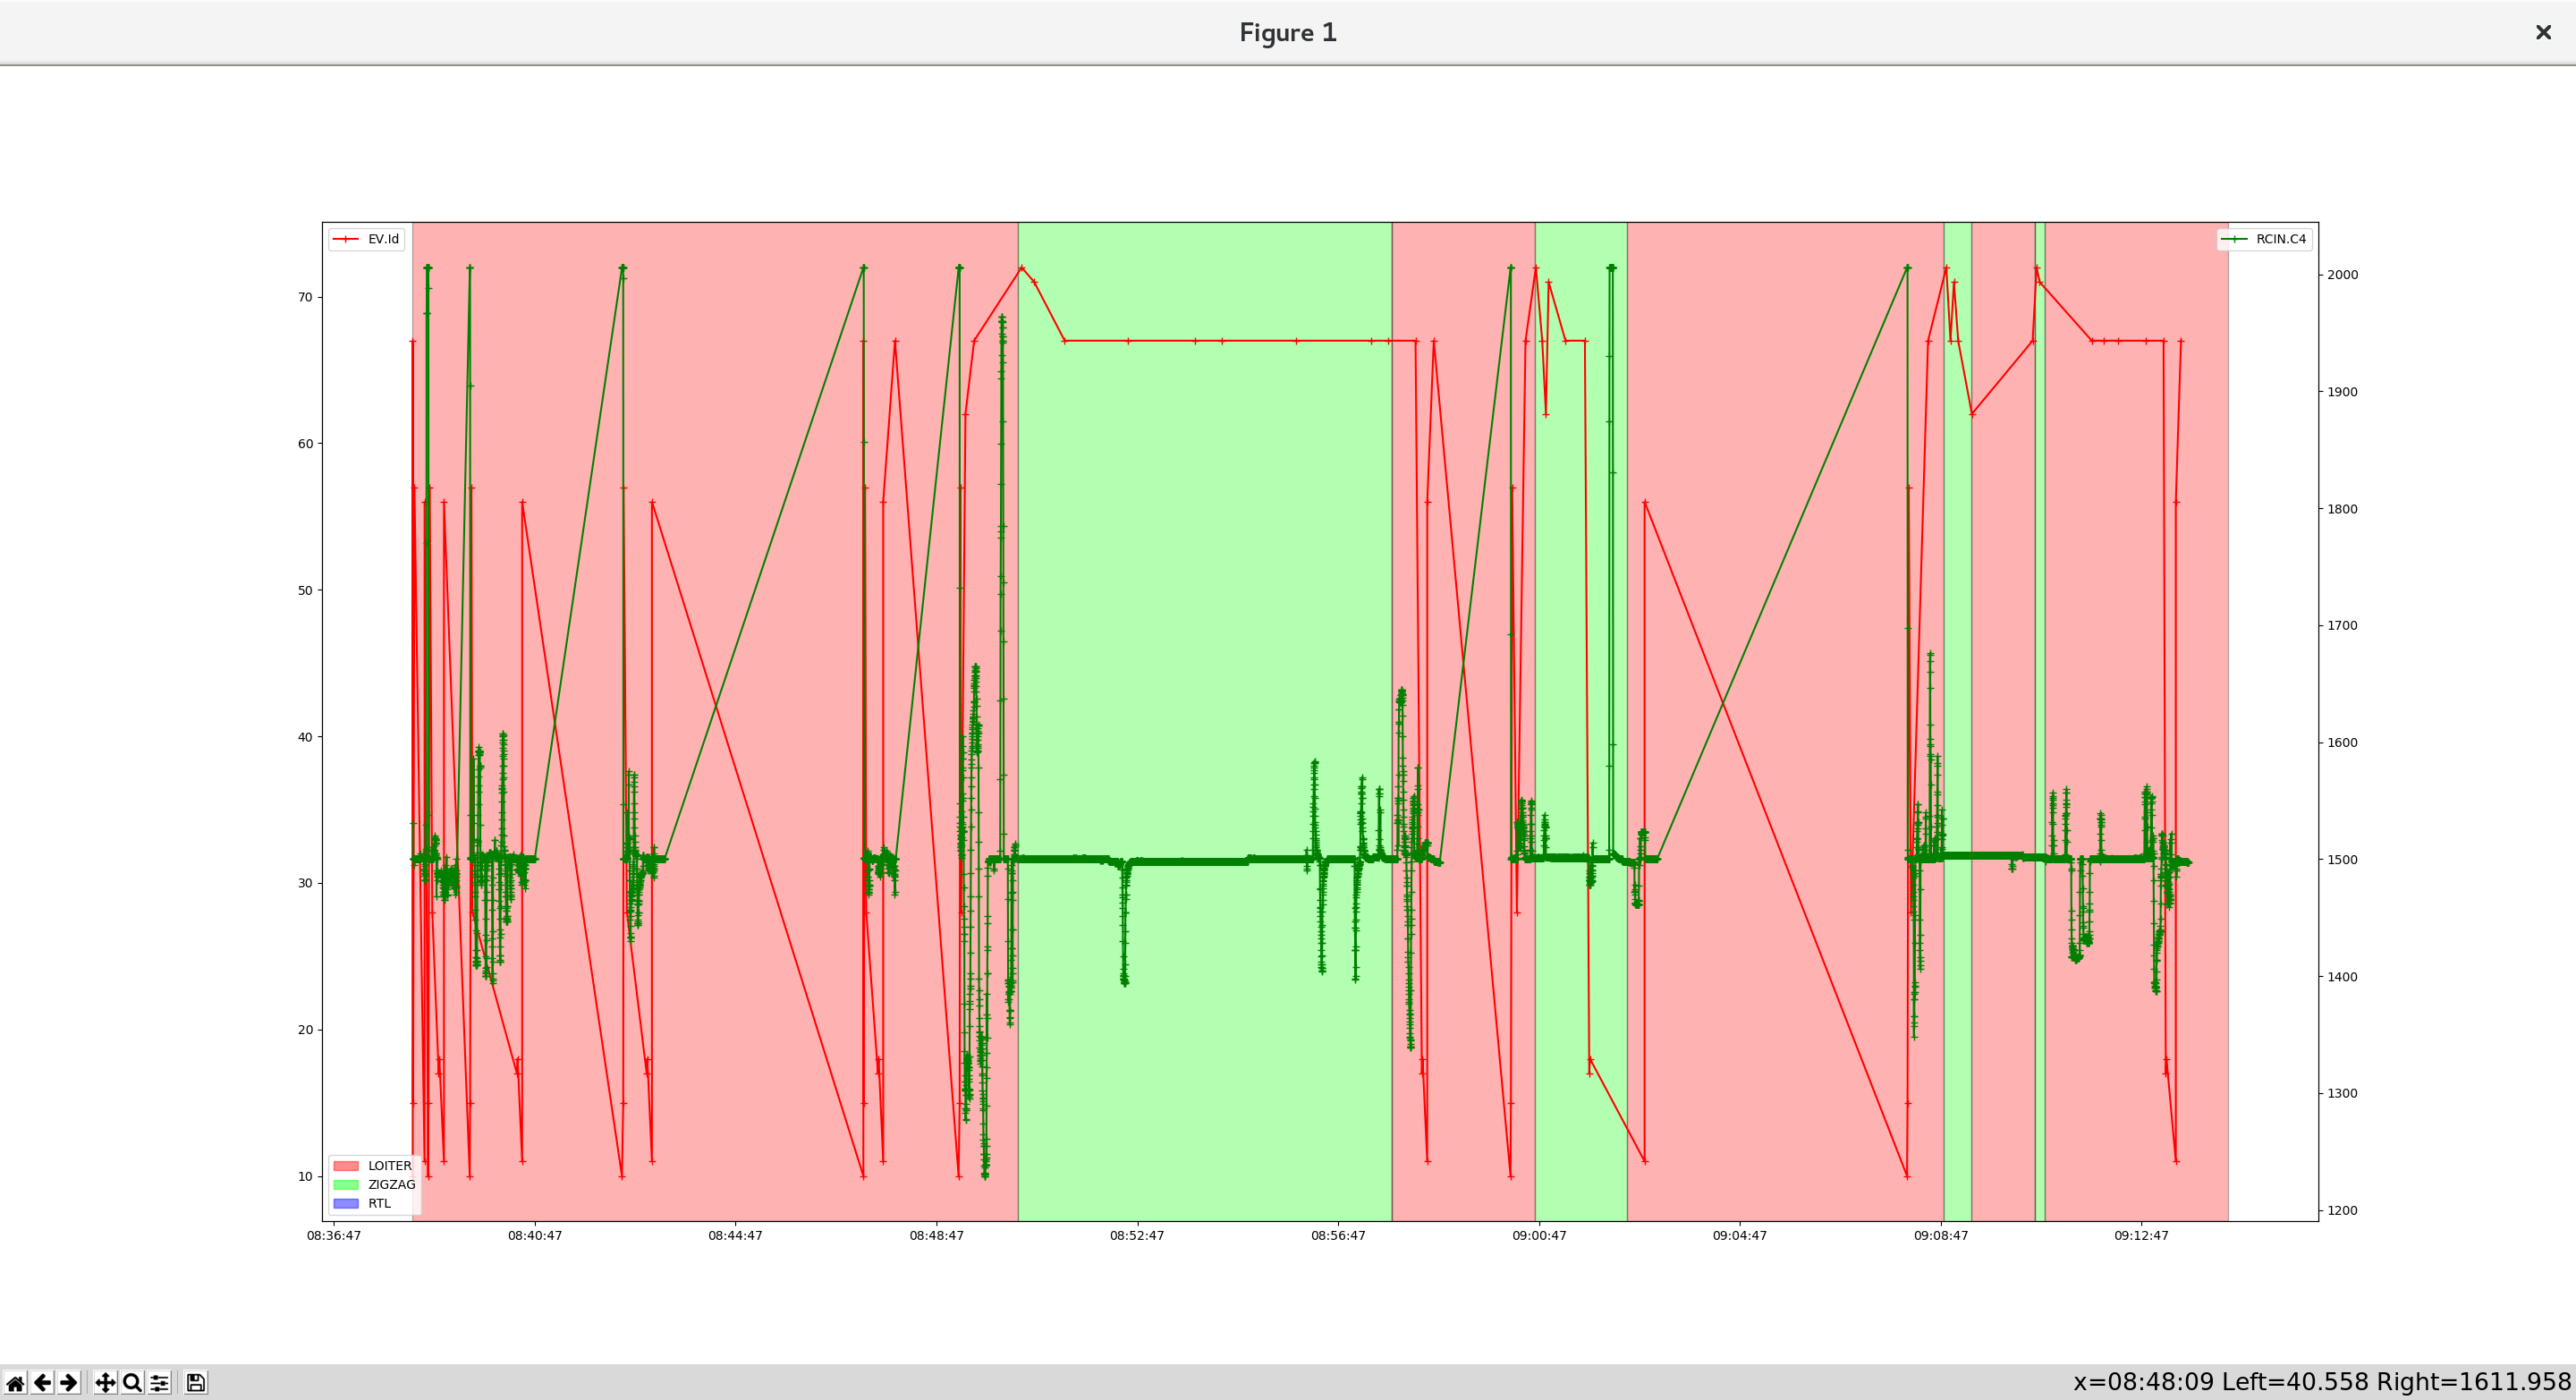This screenshot has width=2576, height=1400.
Task: Go back to previous view
Action: (x=42, y=1383)
